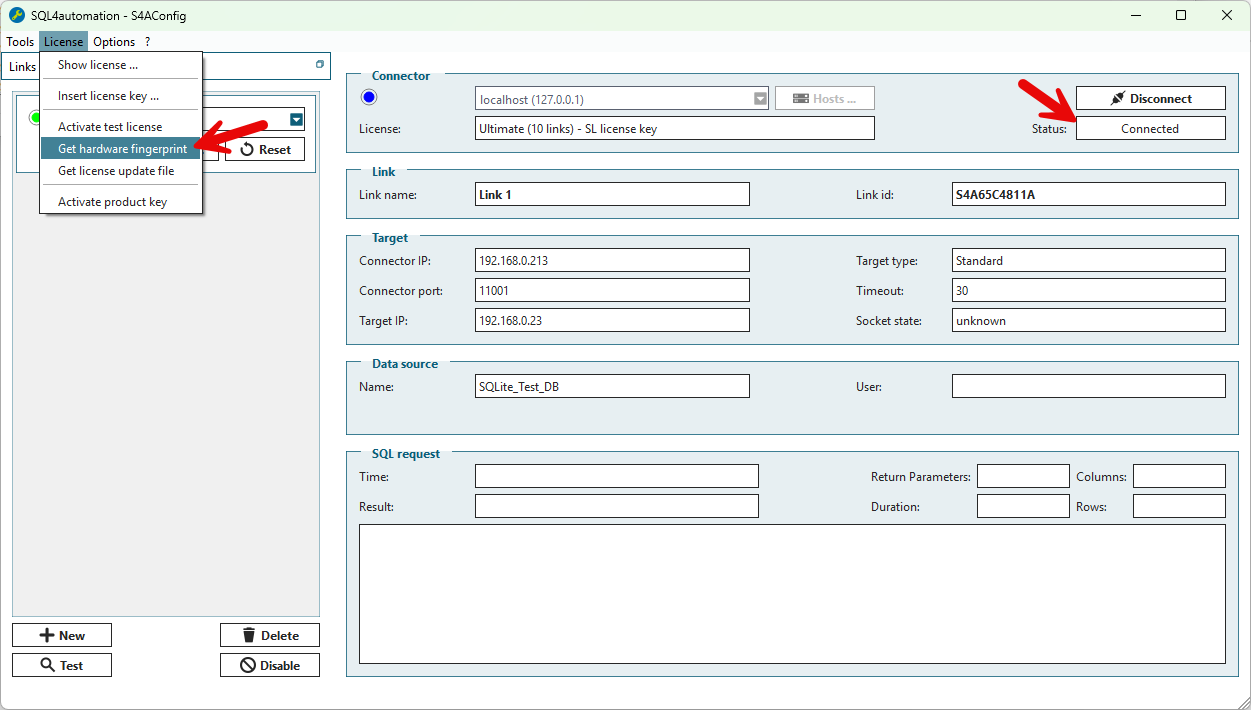
Task: Click the SQL request Result field
Action: (x=617, y=506)
